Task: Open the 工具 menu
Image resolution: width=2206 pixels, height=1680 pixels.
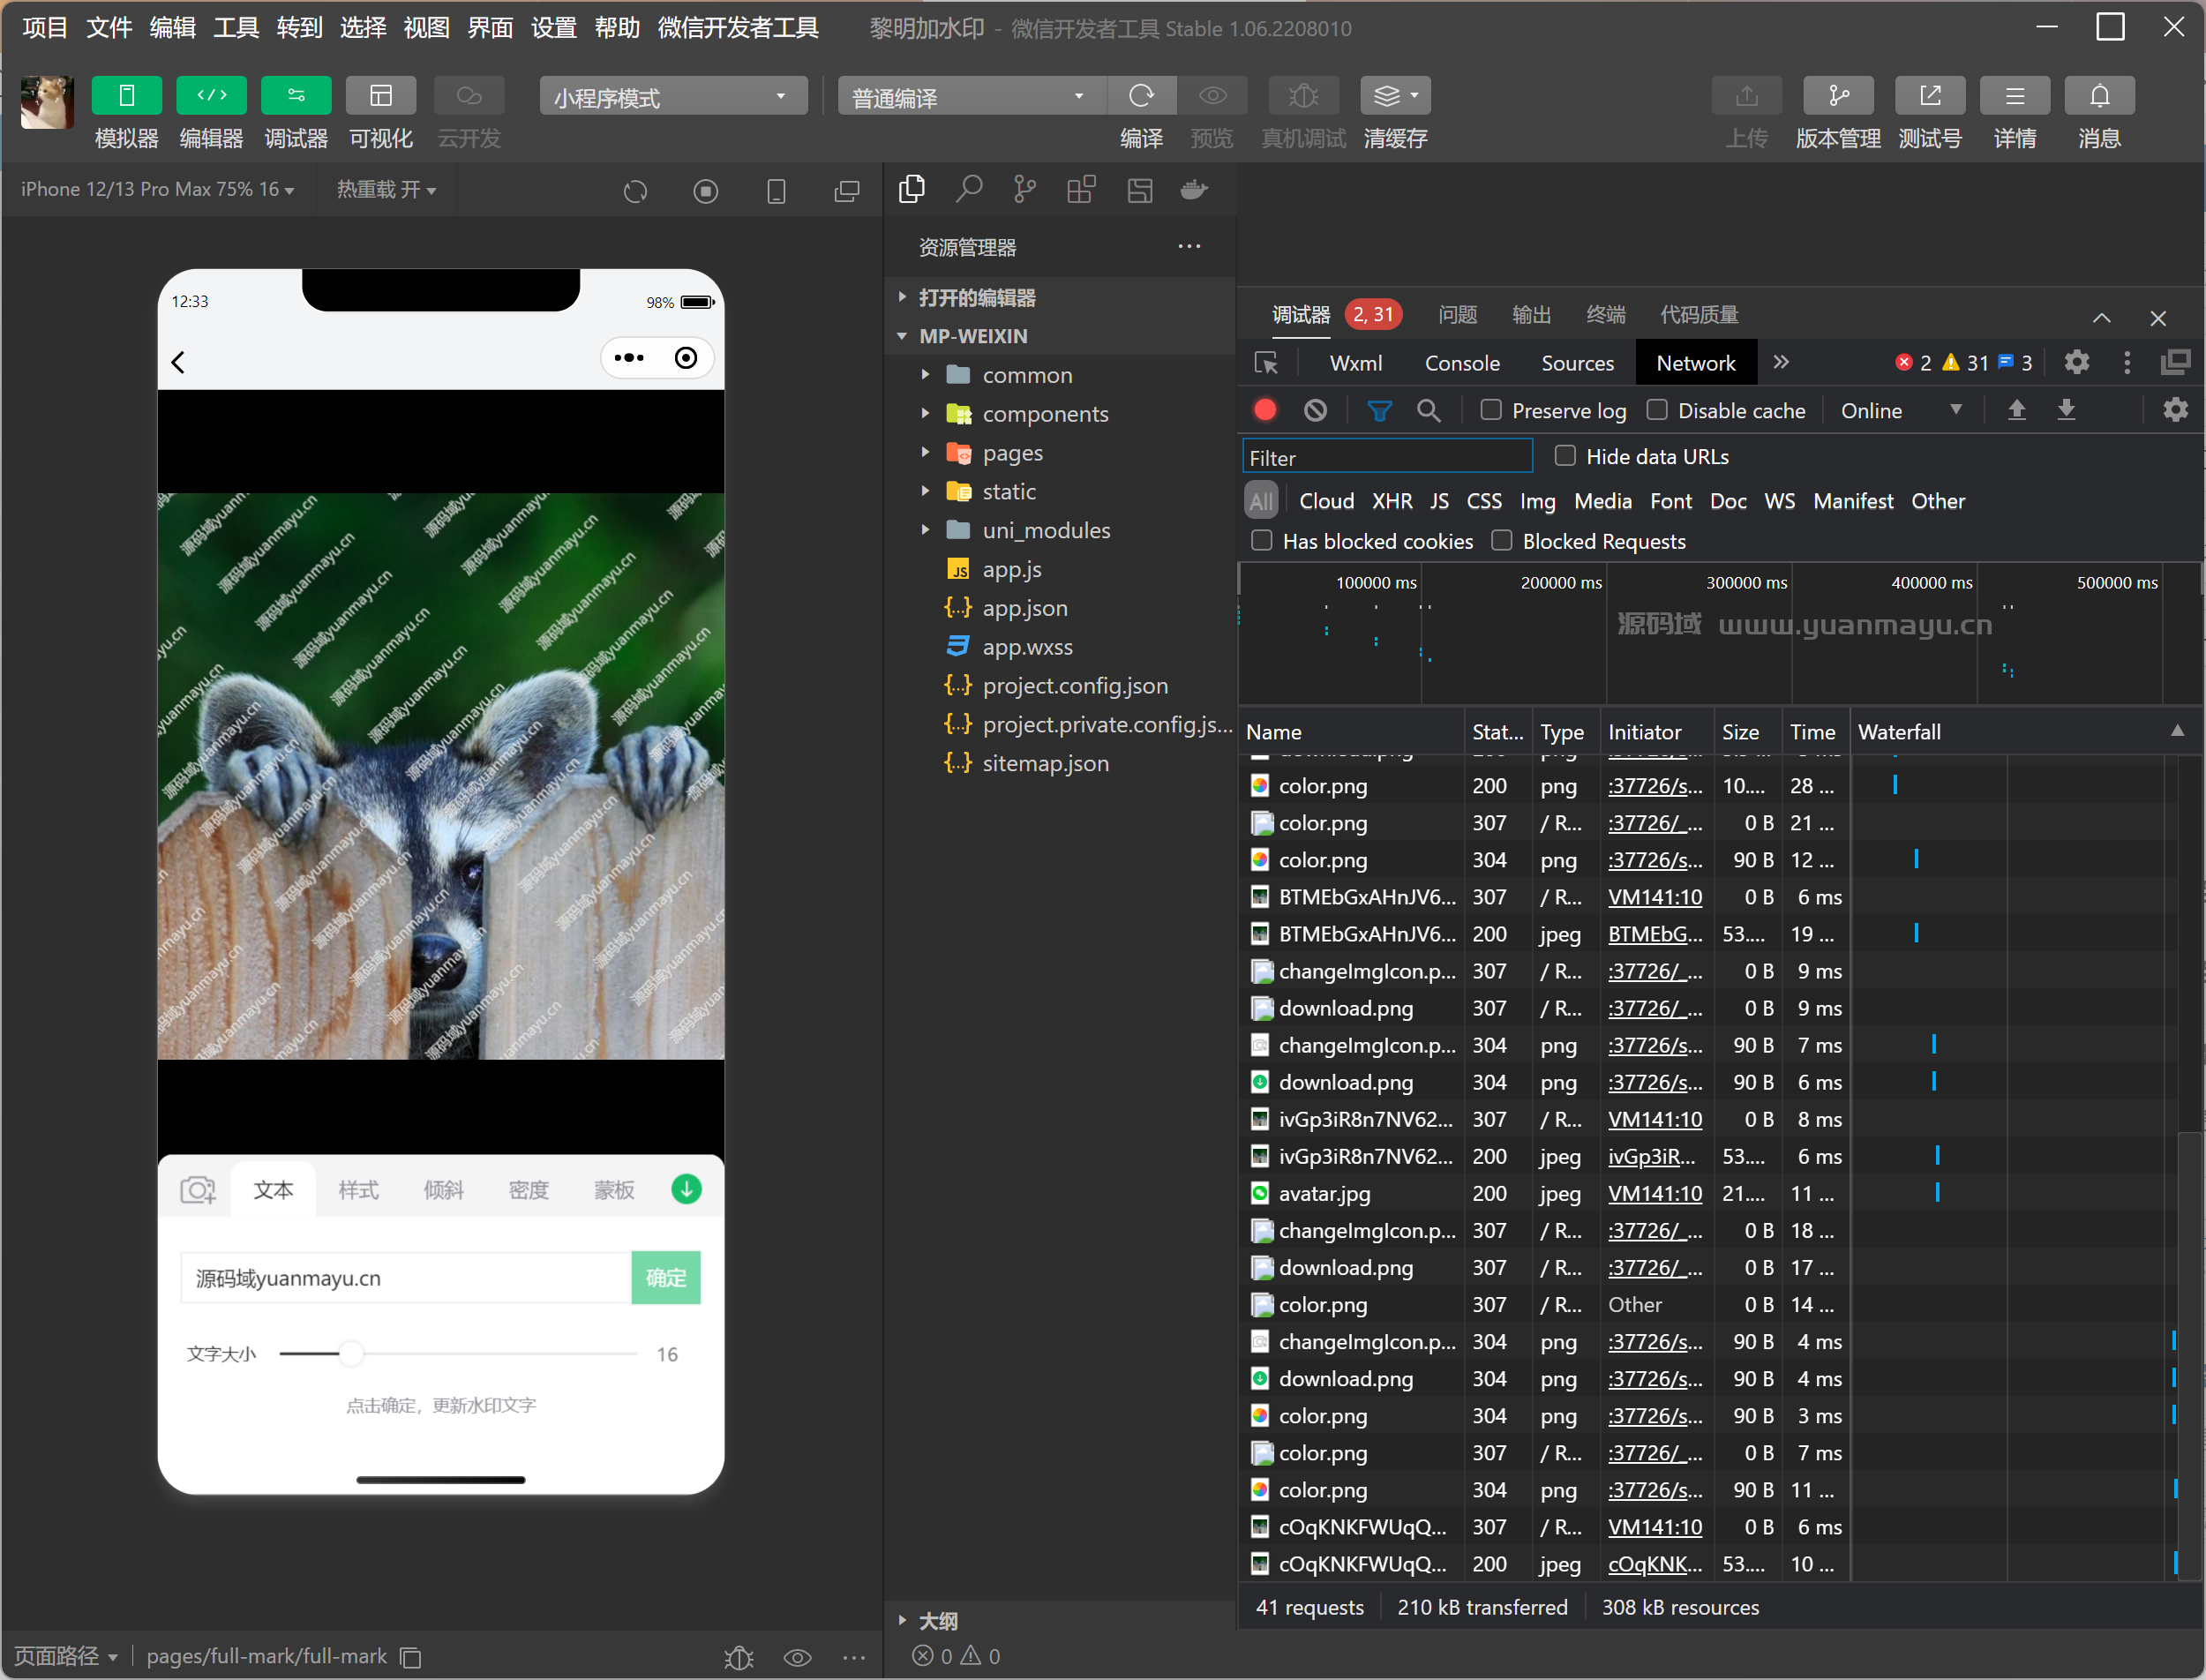Action: 236,28
